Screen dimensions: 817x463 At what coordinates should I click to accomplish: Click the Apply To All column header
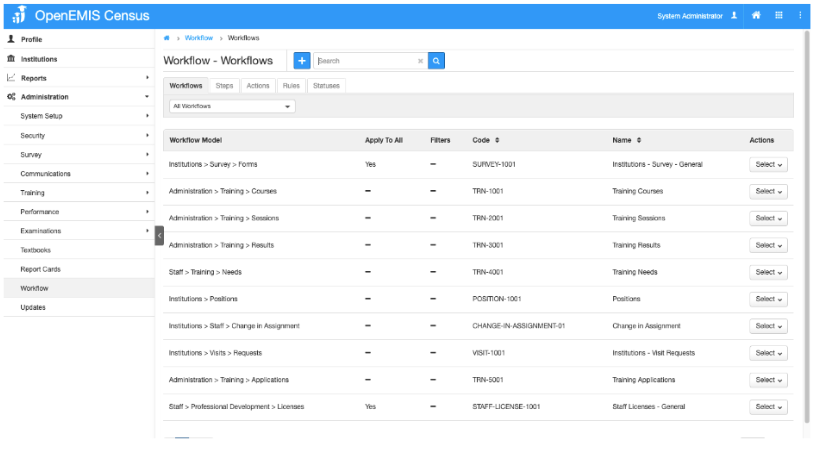coord(383,140)
